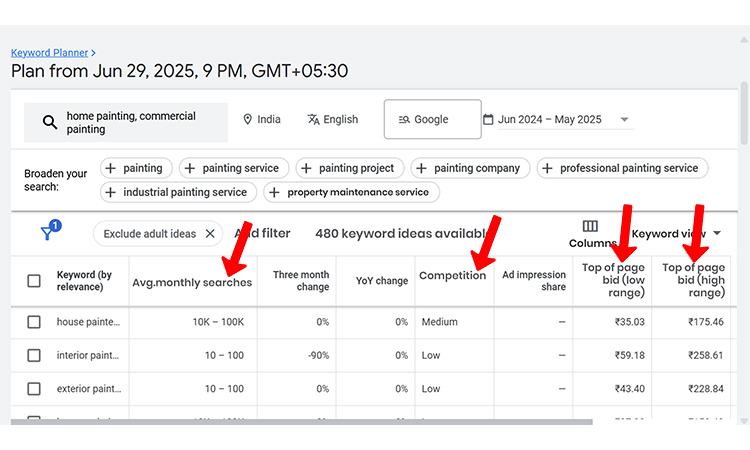Click the search magnifier icon
750x450 pixels.
point(50,122)
